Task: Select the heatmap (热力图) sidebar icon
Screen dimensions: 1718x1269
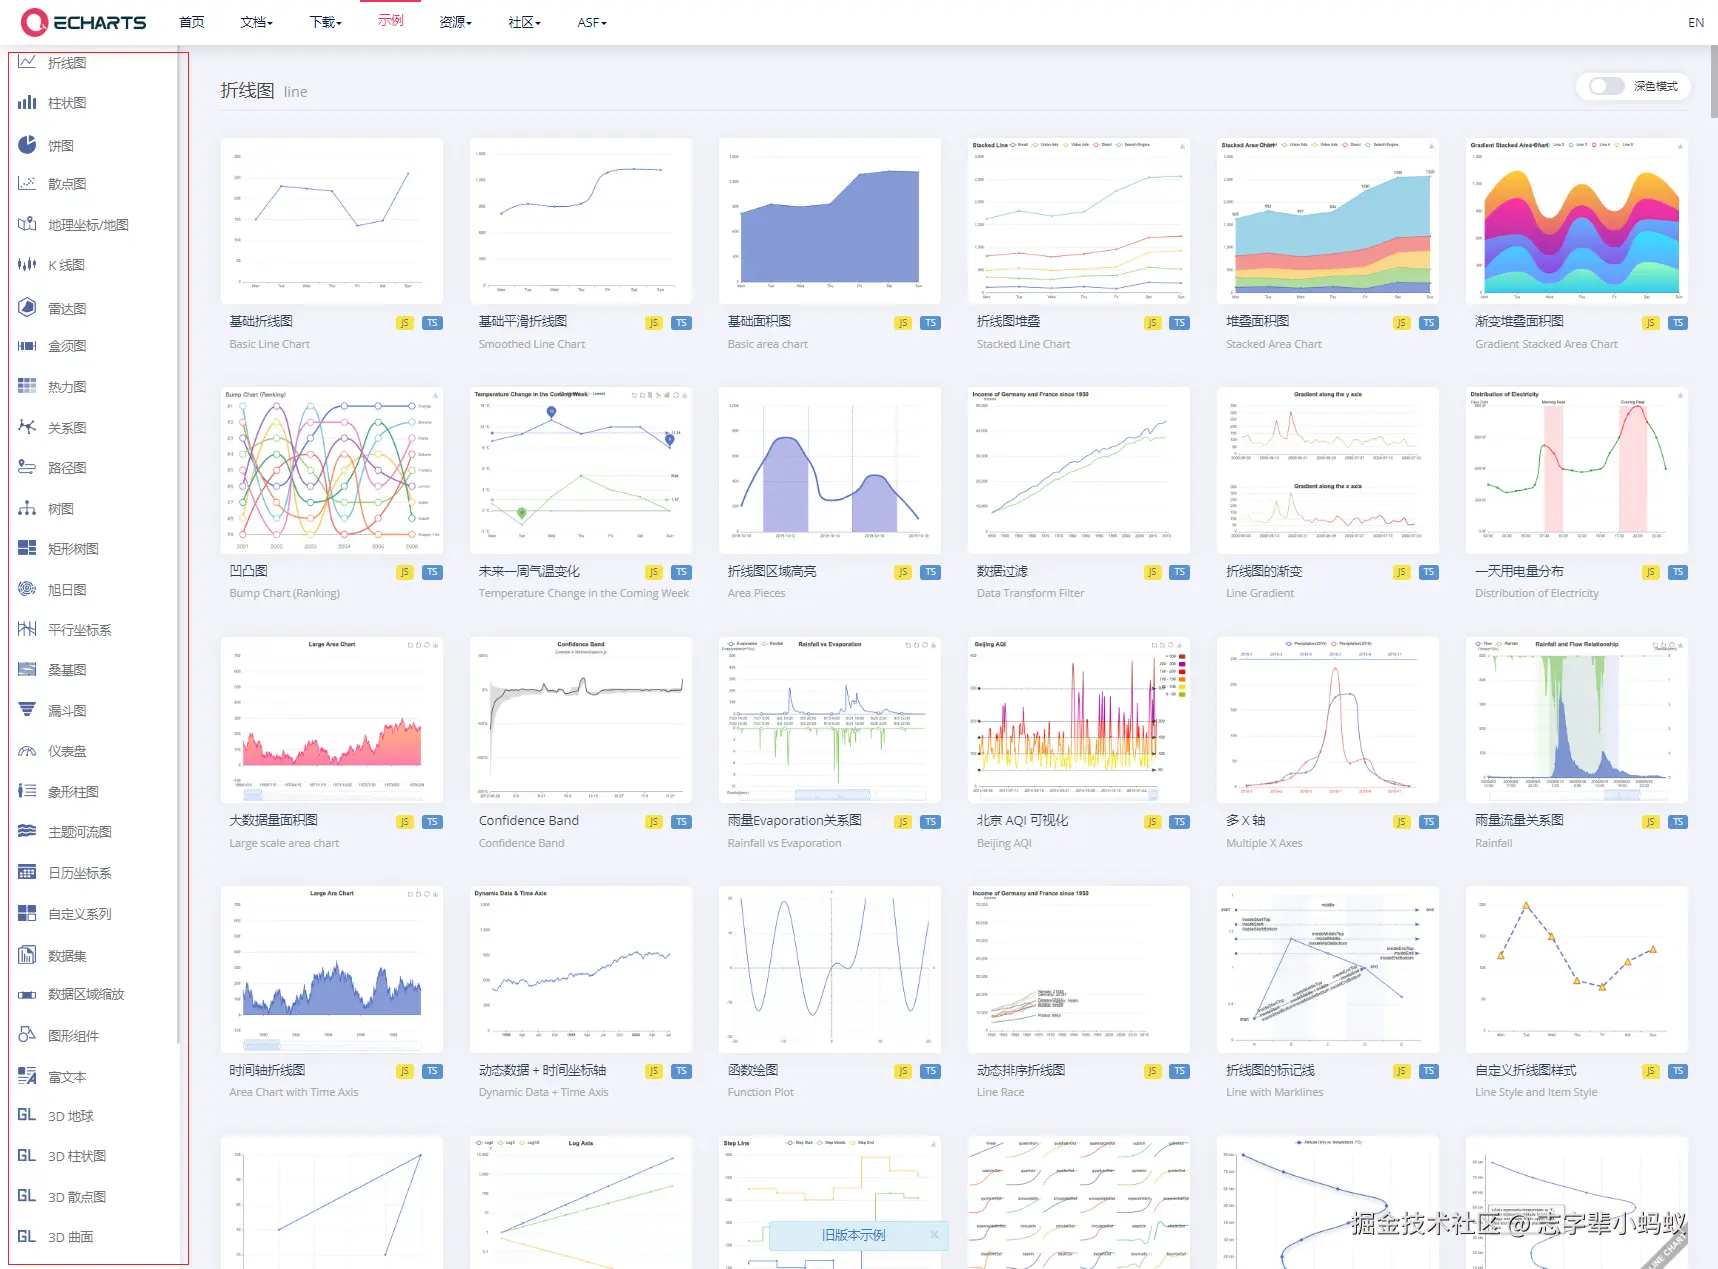Action: [x=27, y=386]
